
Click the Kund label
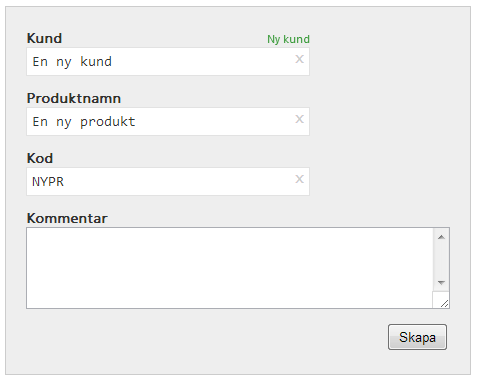click(x=44, y=38)
